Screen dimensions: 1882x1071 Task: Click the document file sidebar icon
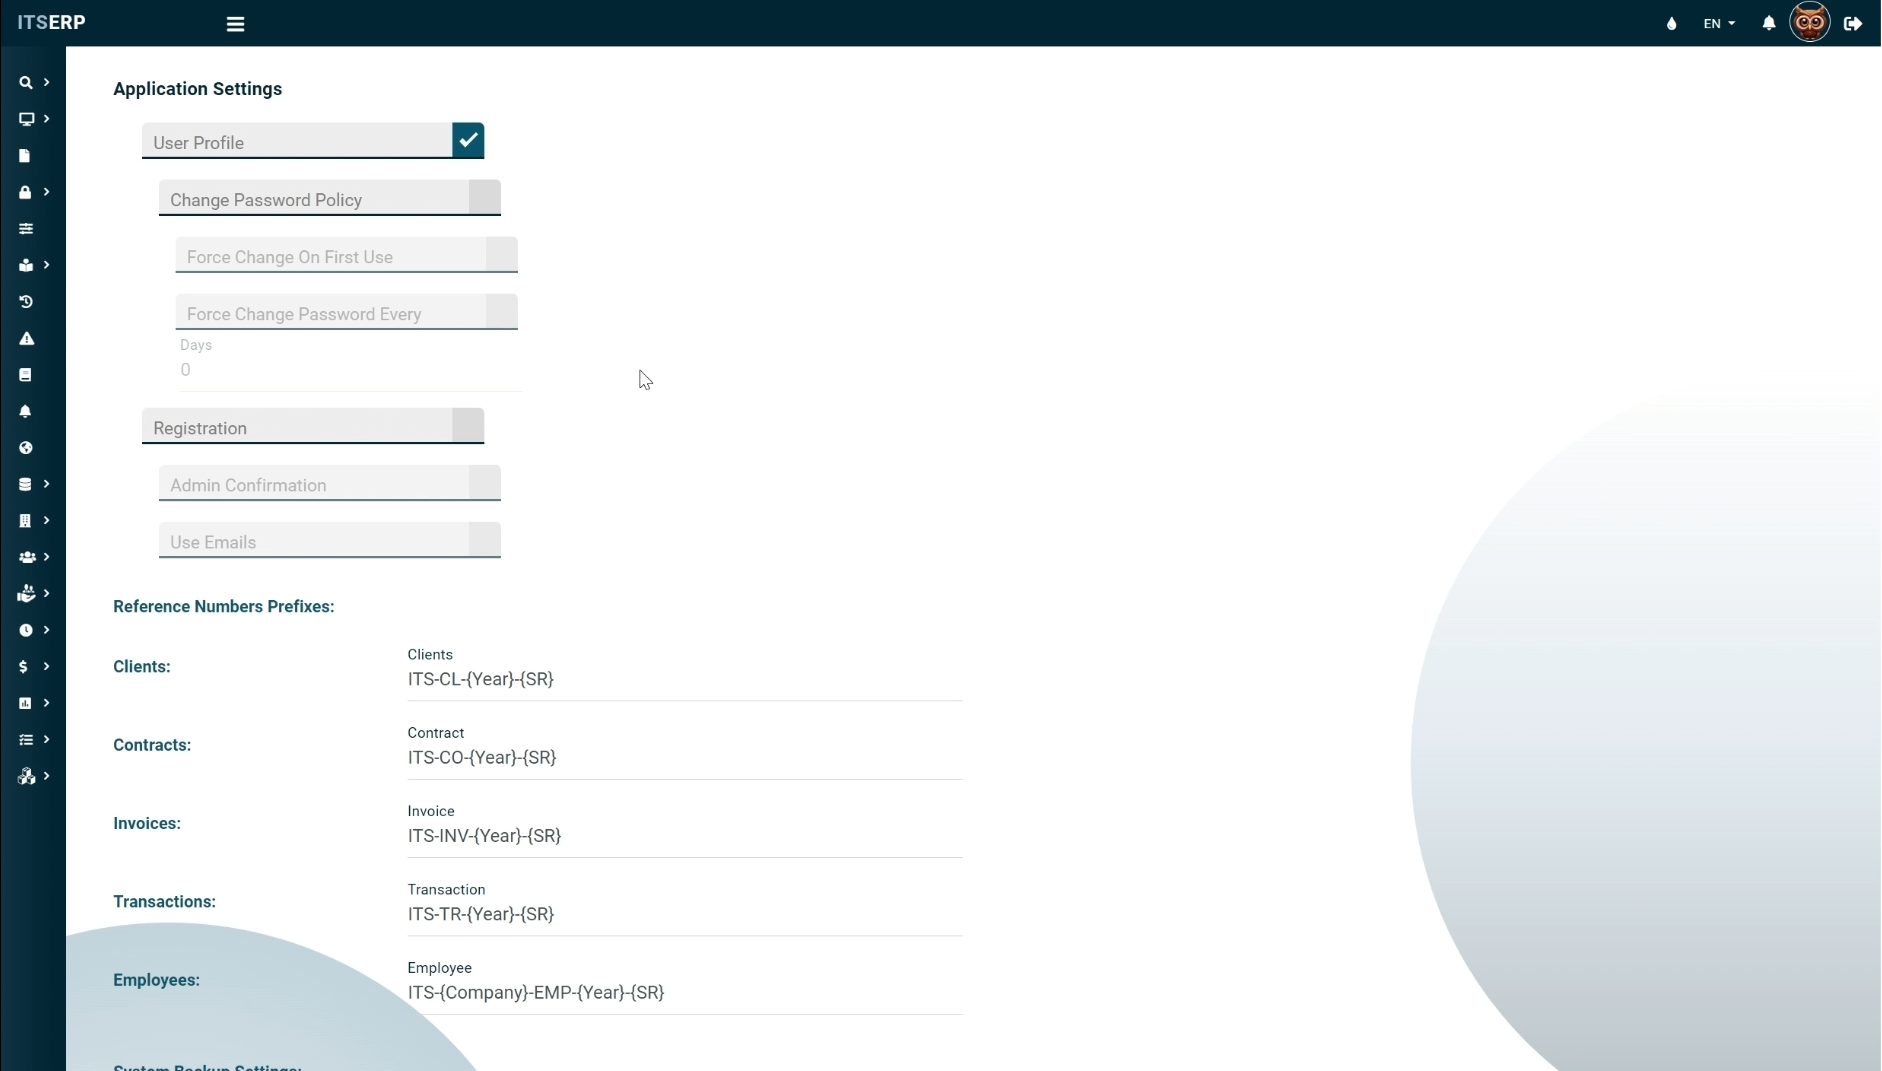tap(25, 156)
